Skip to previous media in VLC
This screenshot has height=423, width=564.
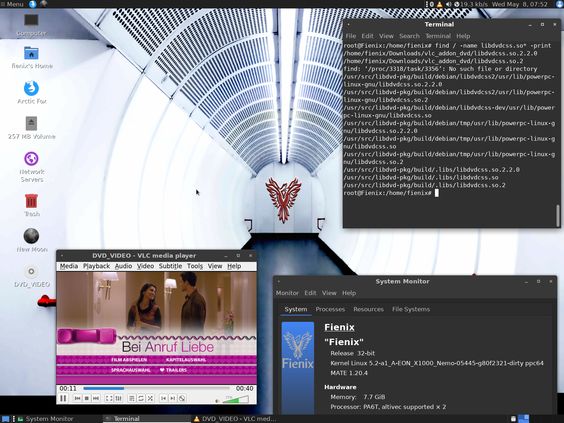(77, 398)
